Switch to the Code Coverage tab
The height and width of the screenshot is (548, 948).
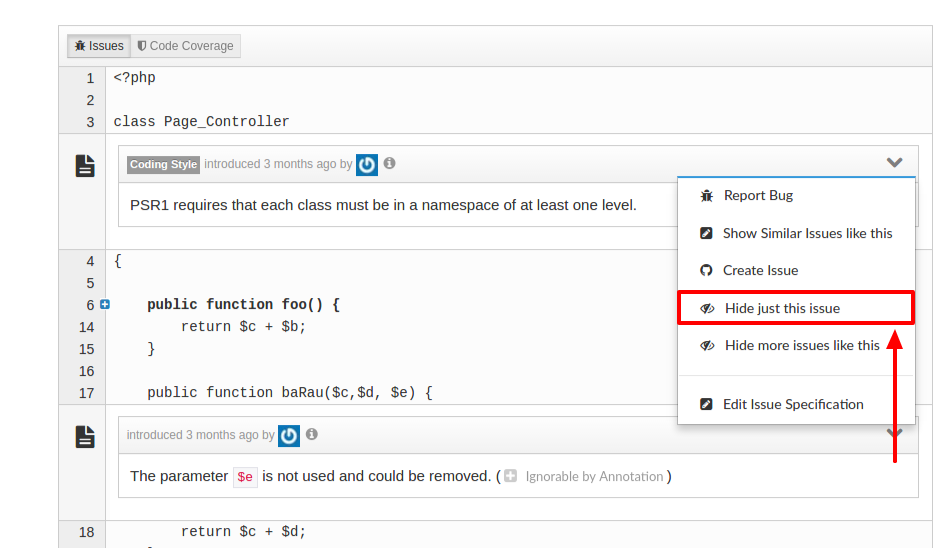(x=186, y=46)
